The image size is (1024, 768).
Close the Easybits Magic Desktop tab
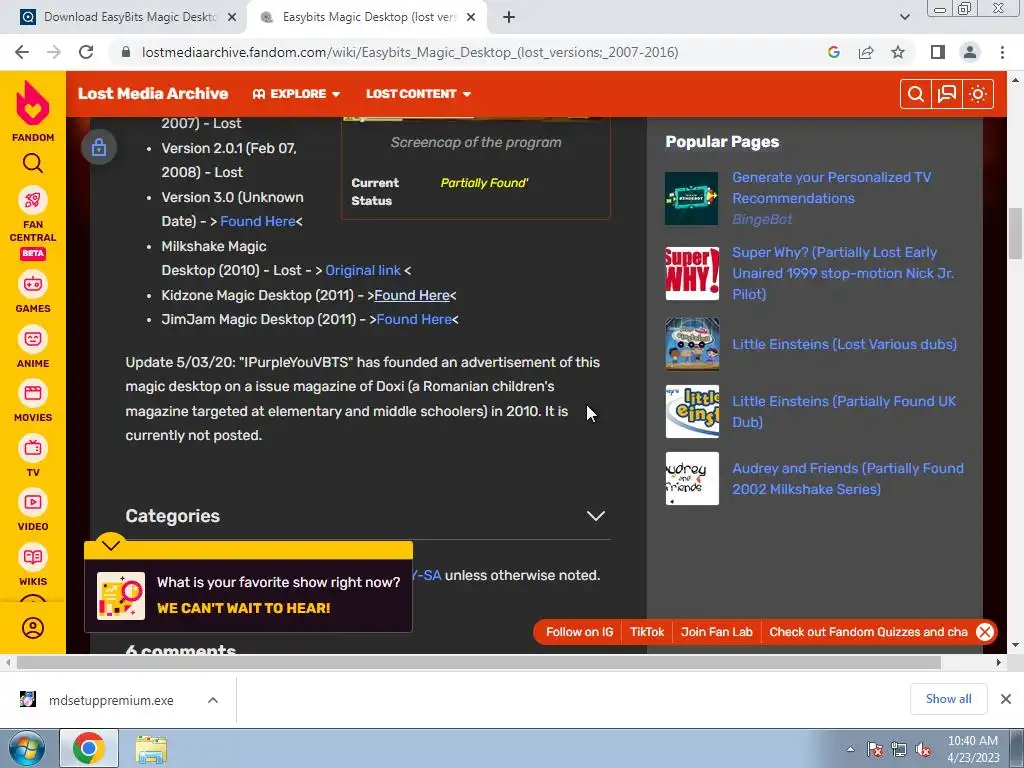pos(471,17)
